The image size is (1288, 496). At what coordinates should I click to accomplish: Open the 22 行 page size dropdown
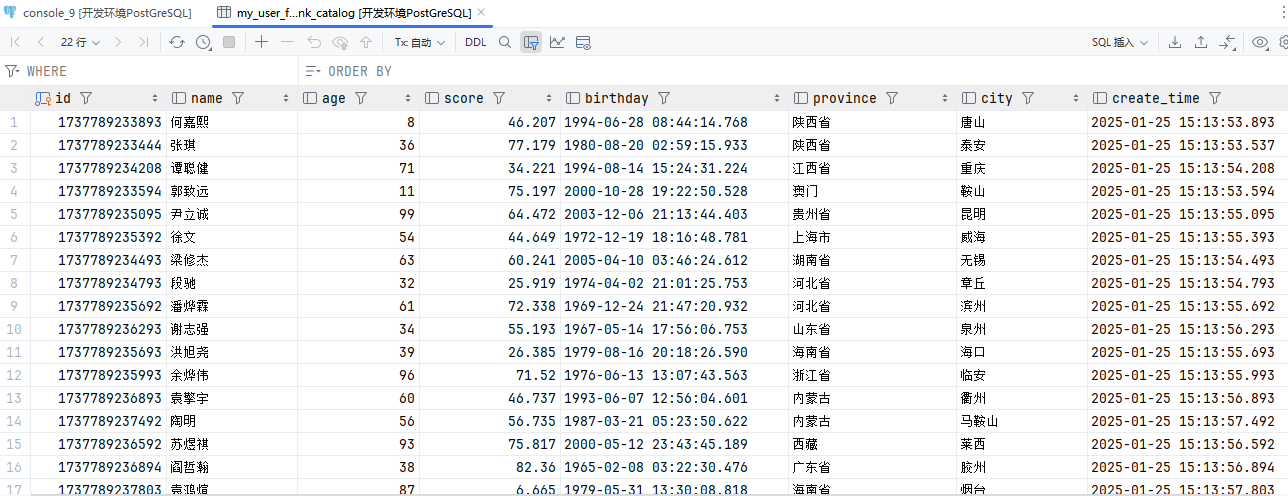pyautogui.click(x=80, y=42)
